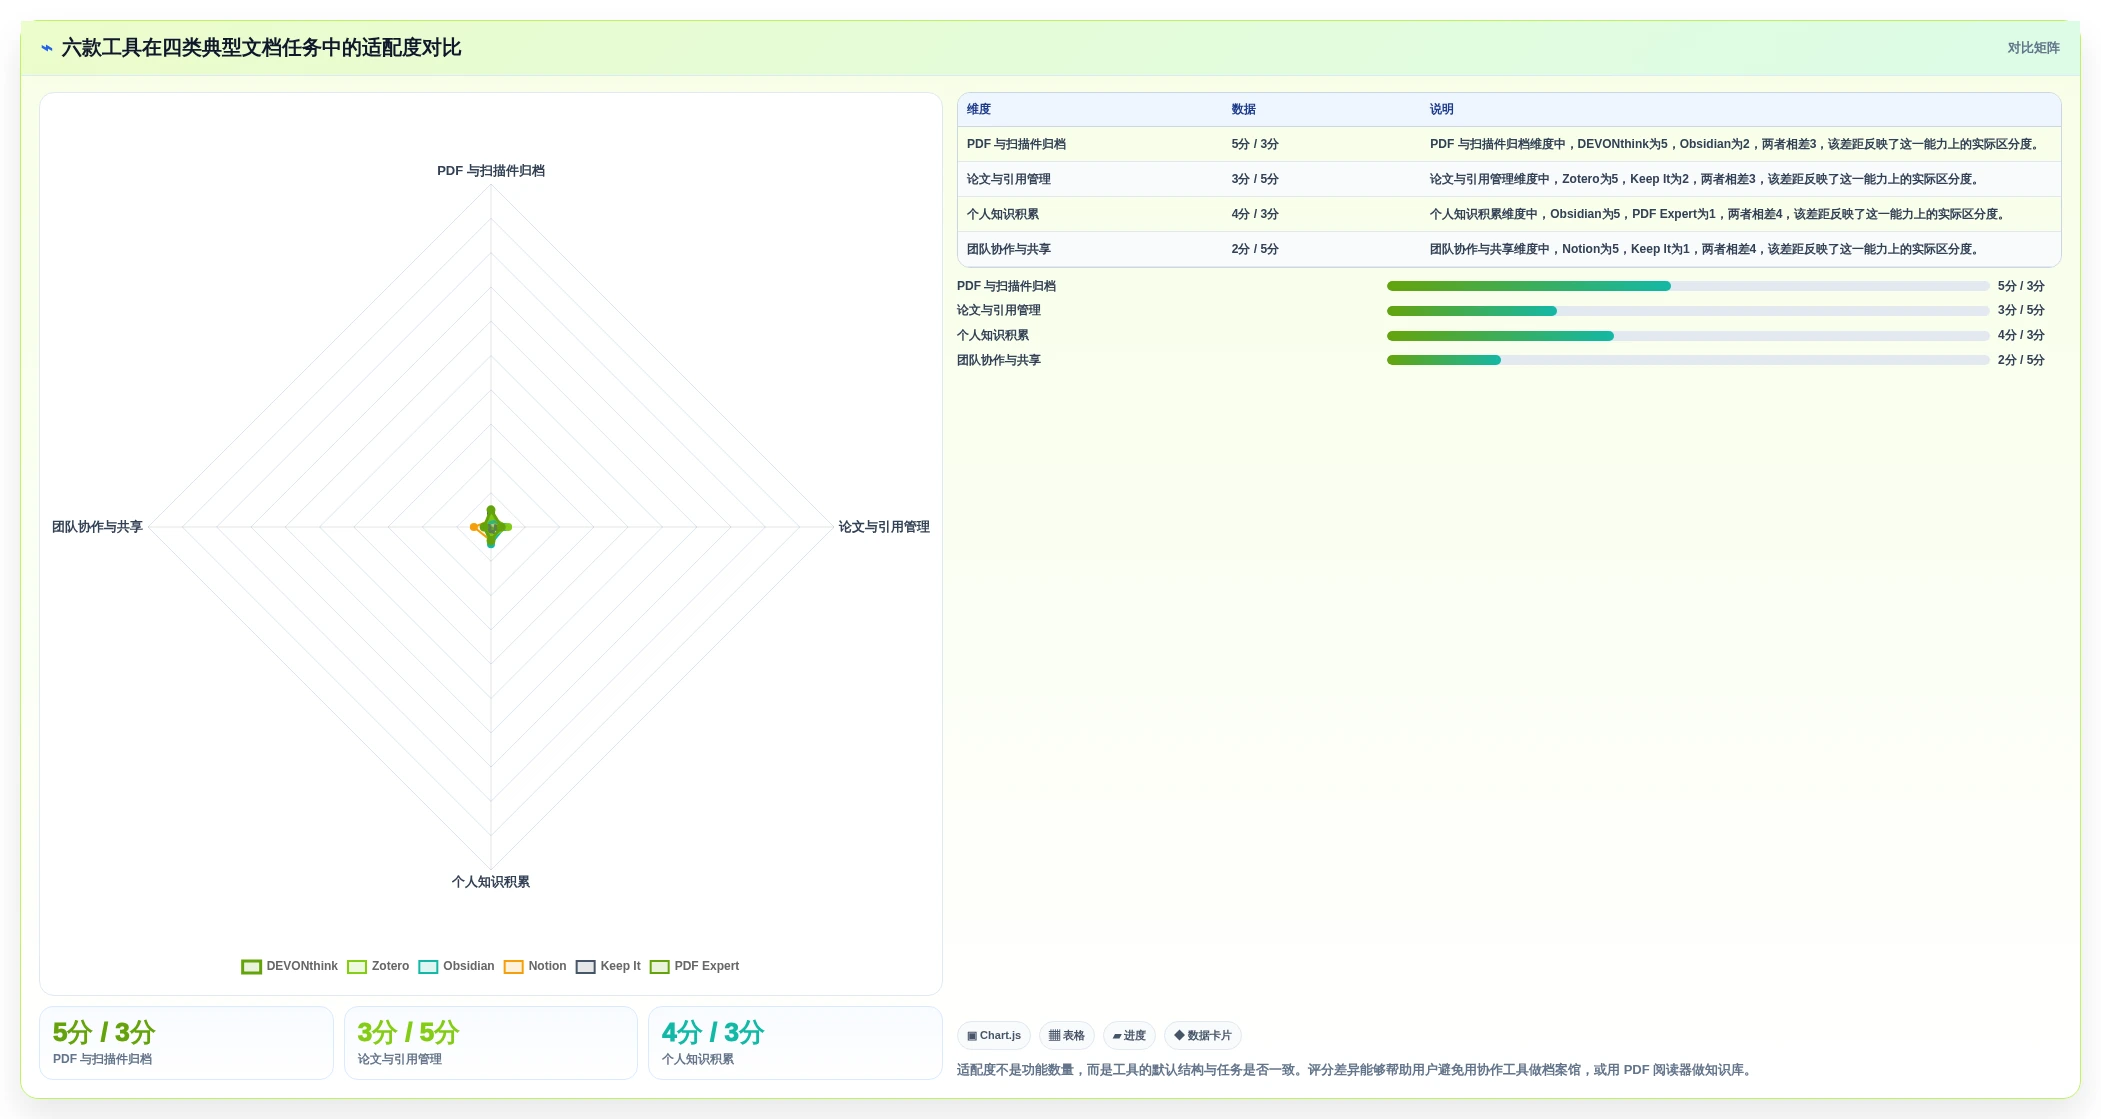Click the Chart.js tag chip
The height and width of the screenshot is (1119, 2101).
(x=994, y=1035)
